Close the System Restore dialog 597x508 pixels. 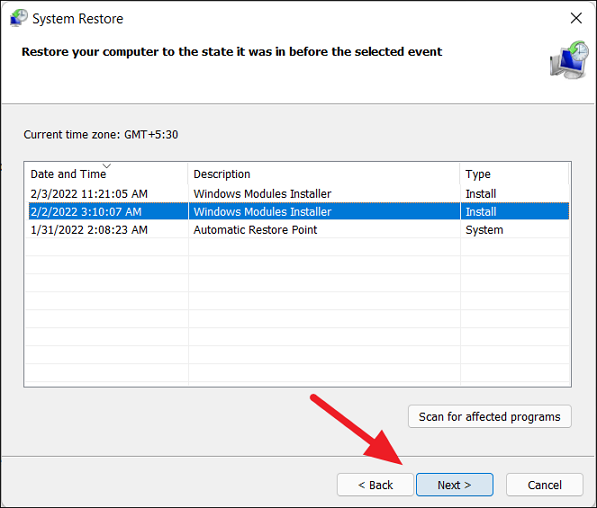pyautogui.click(x=576, y=18)
